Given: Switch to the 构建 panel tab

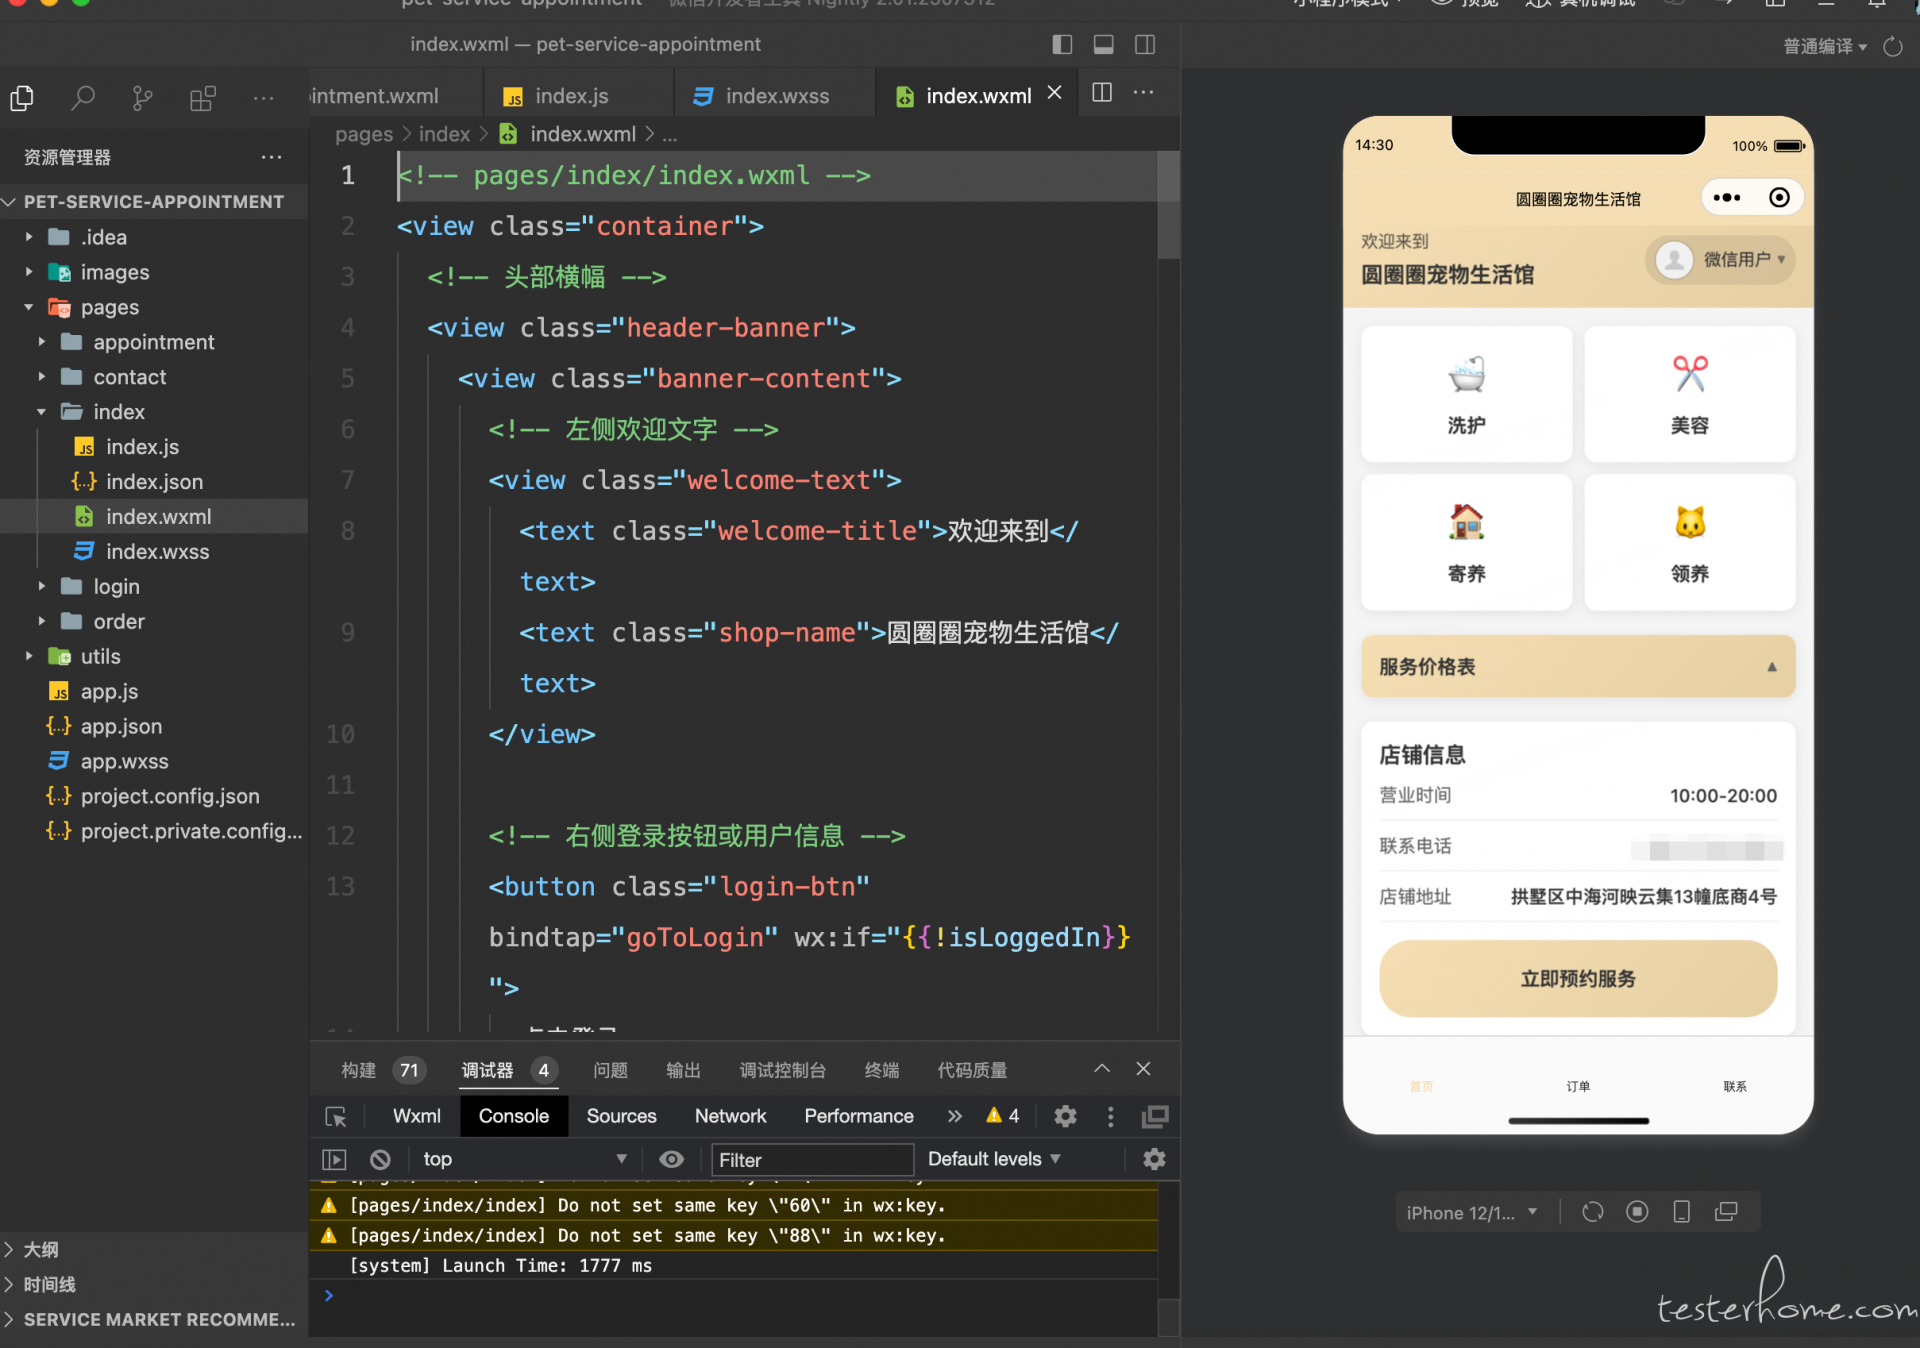Looking at the screenshot, I should (383, 1070).
